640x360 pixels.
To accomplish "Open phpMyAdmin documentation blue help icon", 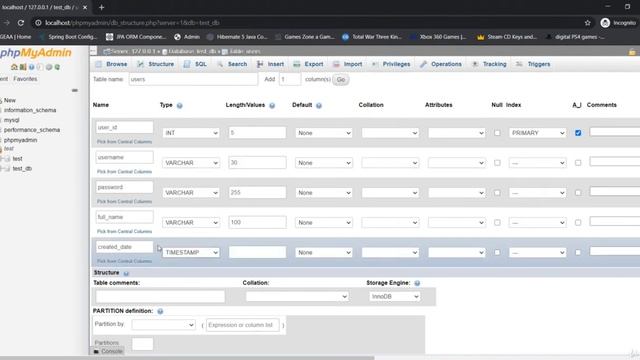I will [31, 67].
